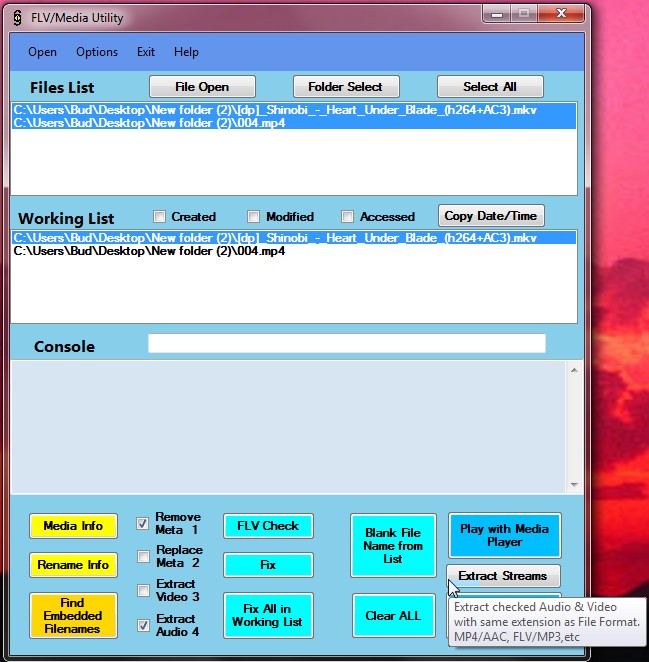Enable the Modified checkbox
Screen dimensions: 649x662
pyautogui.click(x=253, y=217)
